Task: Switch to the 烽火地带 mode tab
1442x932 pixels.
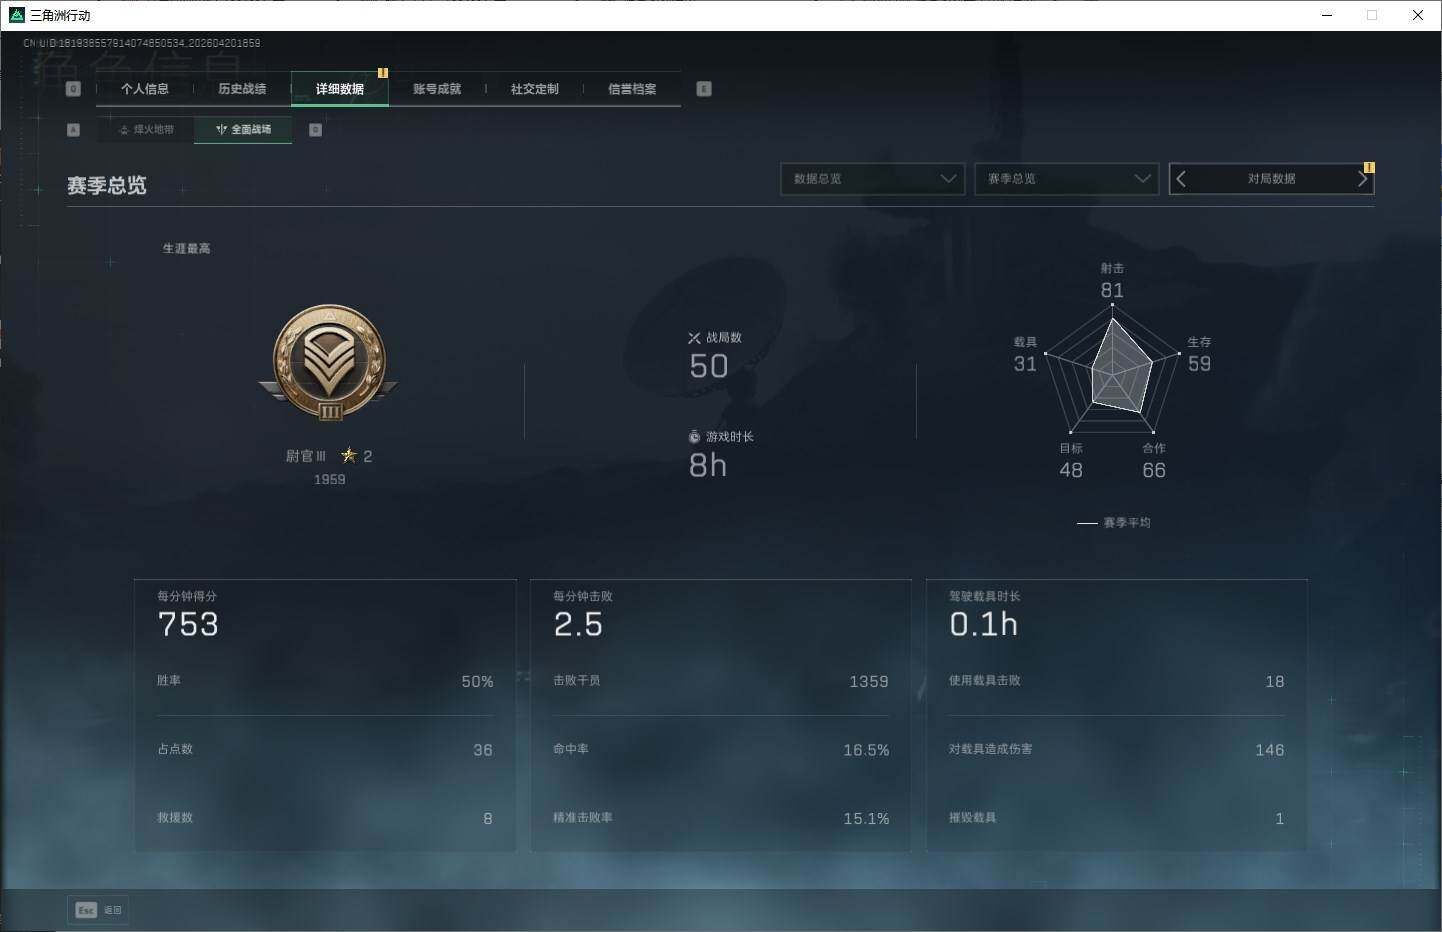Action: (x=146, y=129)
